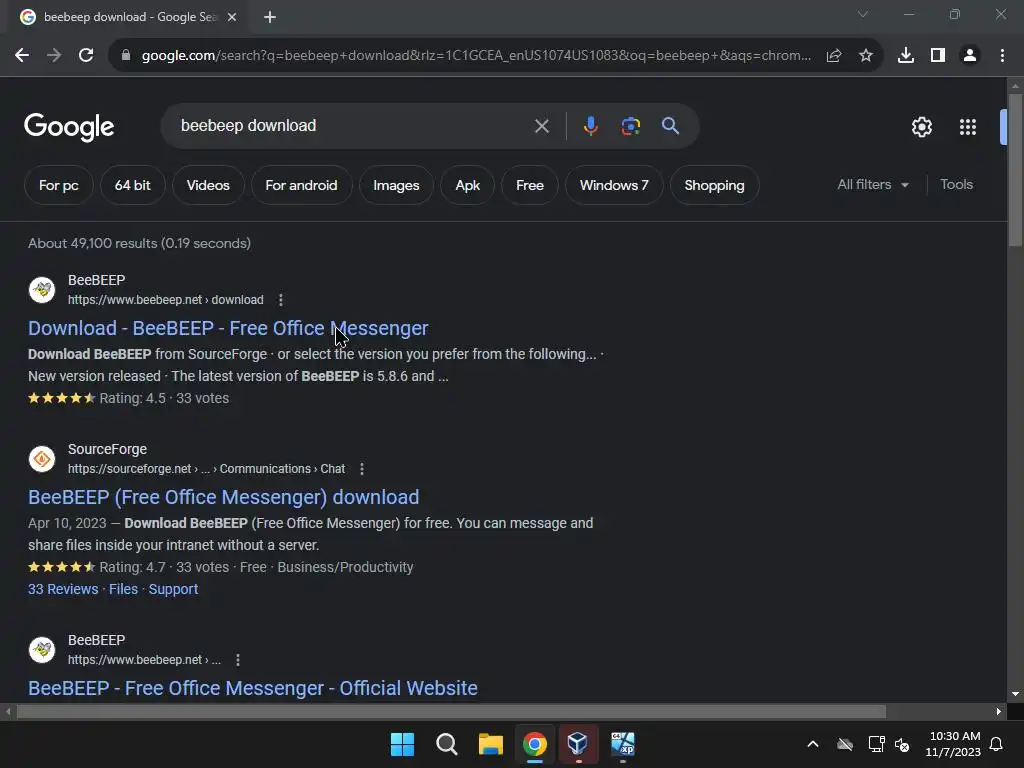Viewport: 1024px width, 768px height.
Task: Open the 33 Reviews link
Action: [x=63, y=589]
